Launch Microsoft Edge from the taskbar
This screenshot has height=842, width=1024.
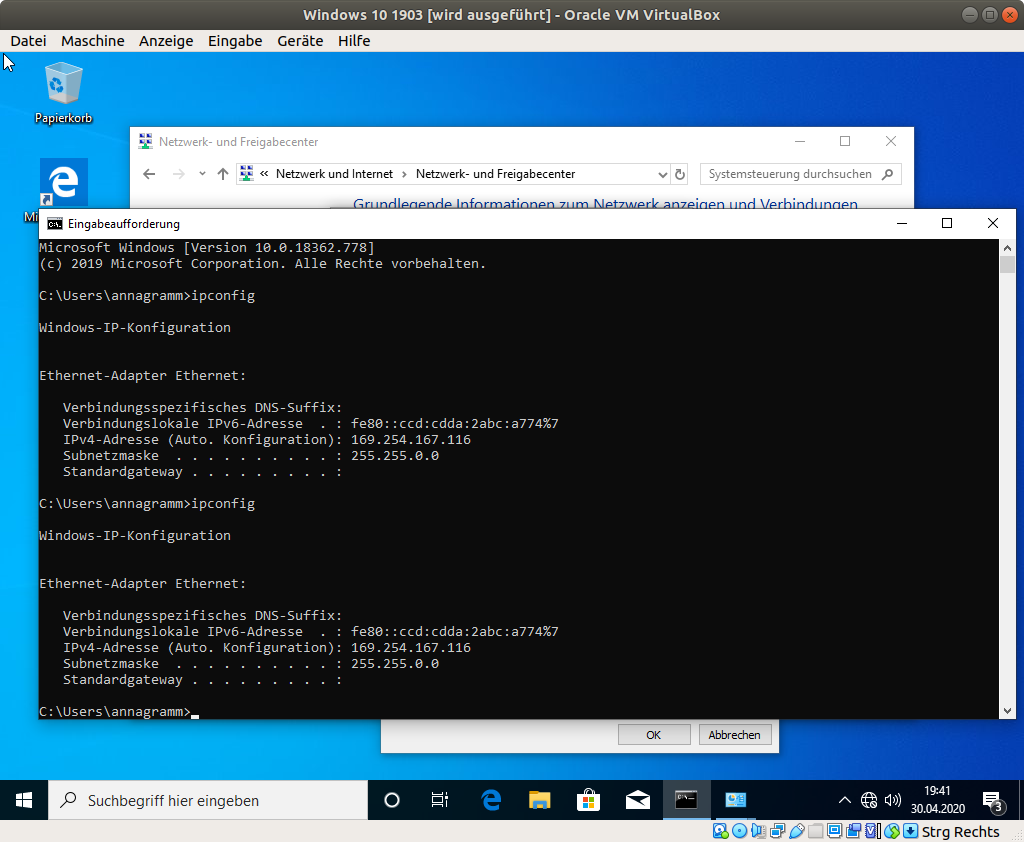[x=490, y=800]
